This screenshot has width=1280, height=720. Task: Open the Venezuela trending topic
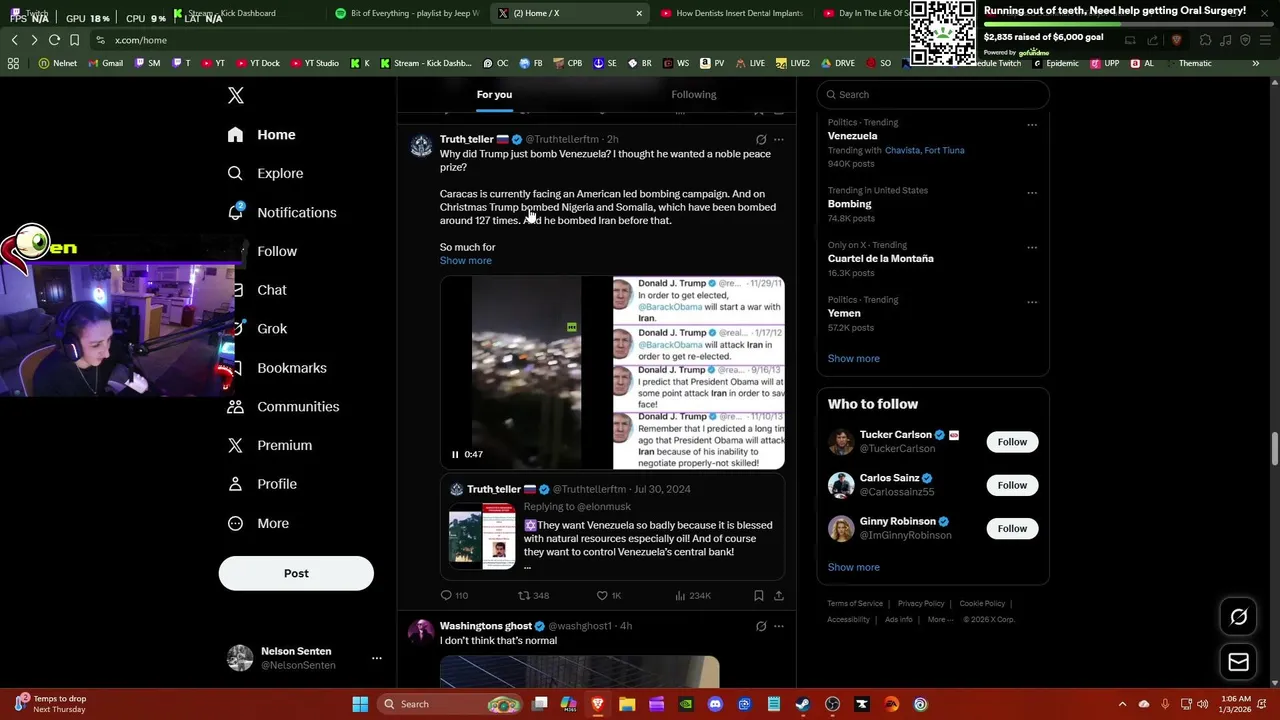point(852,136)
